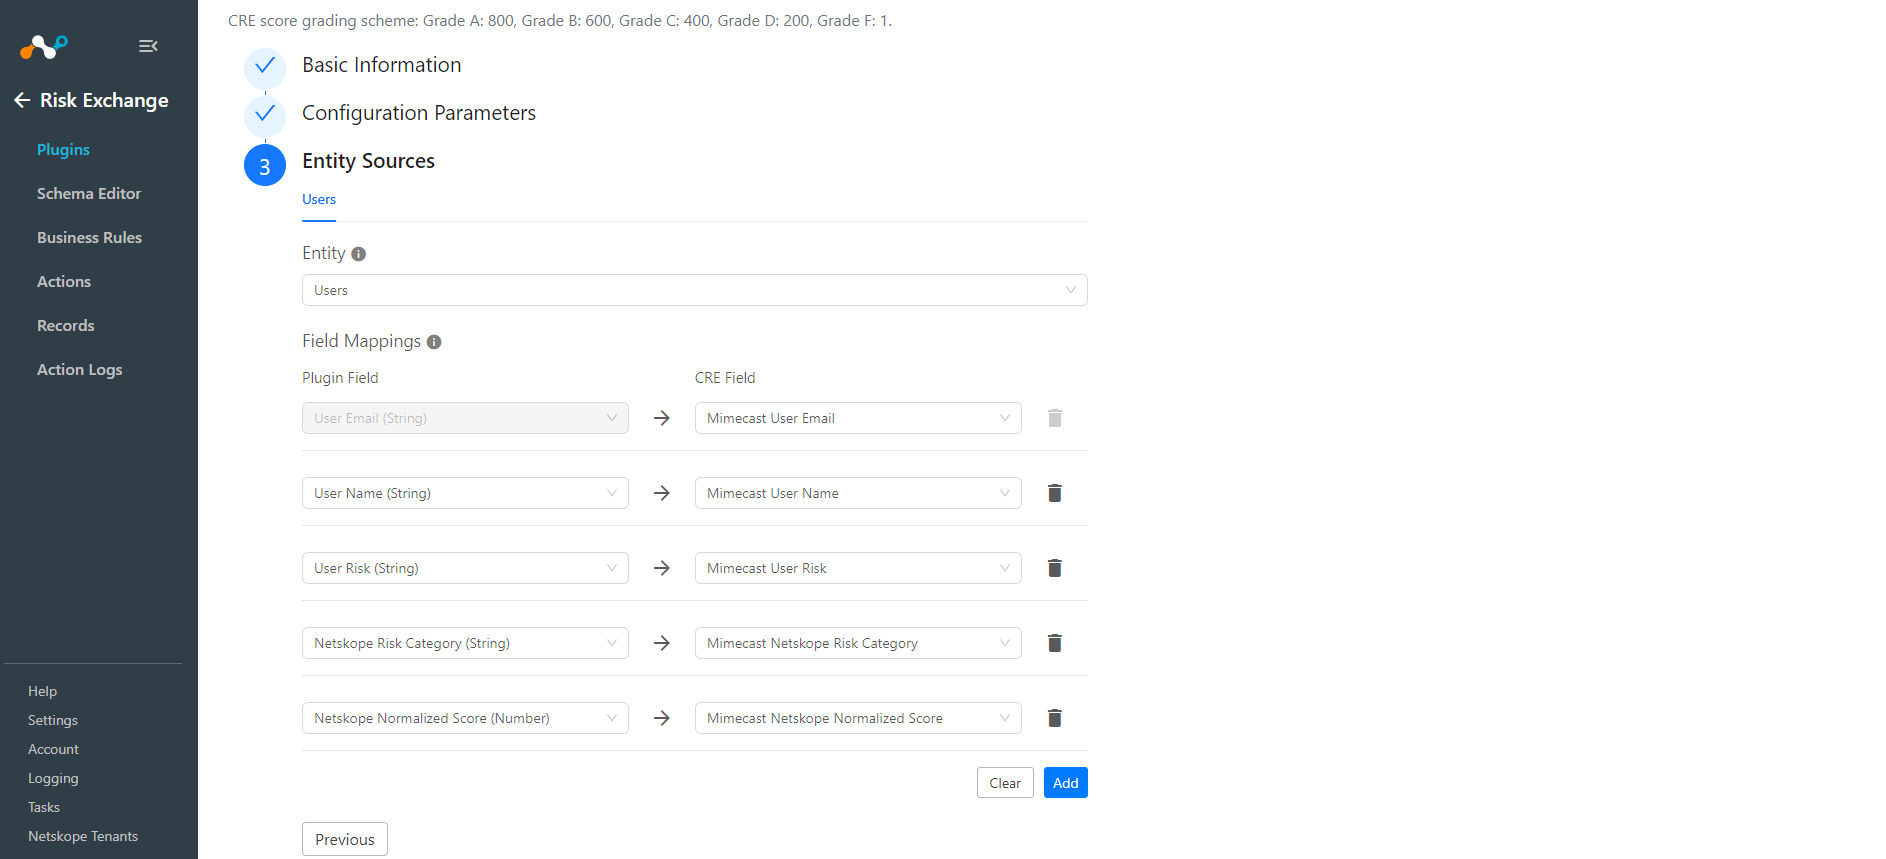Click the Previous button

coord(345,839)
